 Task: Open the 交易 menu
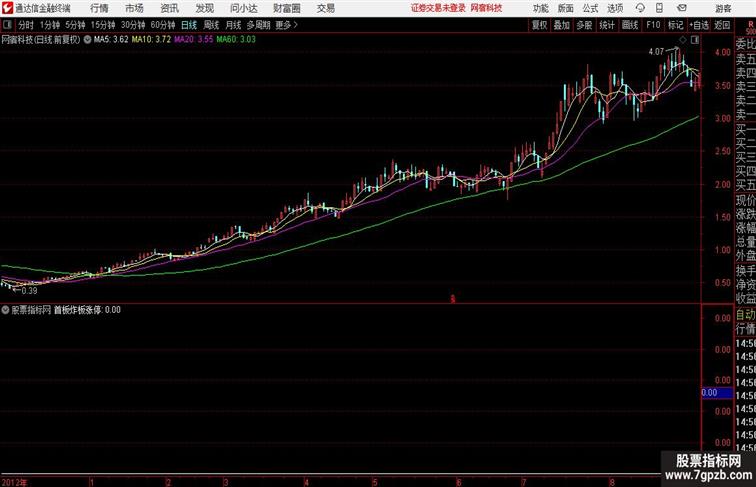pyautogui.click(x=325, y=8)
